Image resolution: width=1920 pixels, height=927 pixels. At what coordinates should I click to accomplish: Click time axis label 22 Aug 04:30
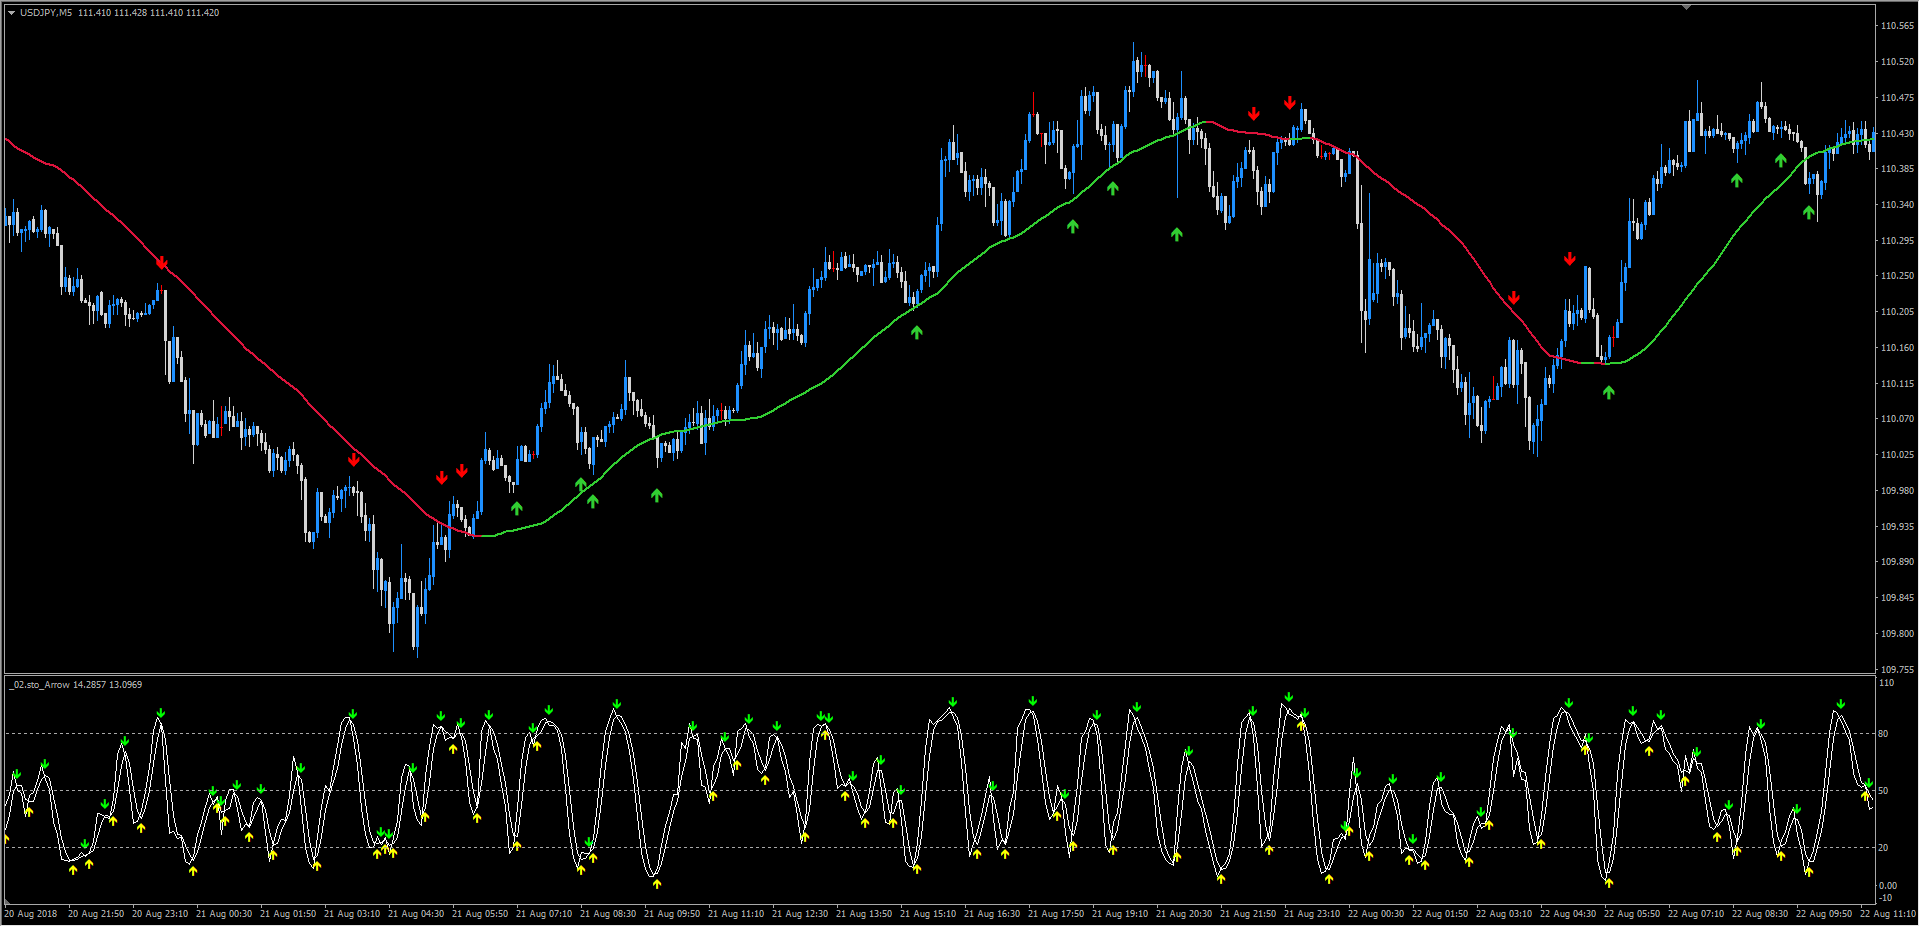click(x=1568, y=914)
